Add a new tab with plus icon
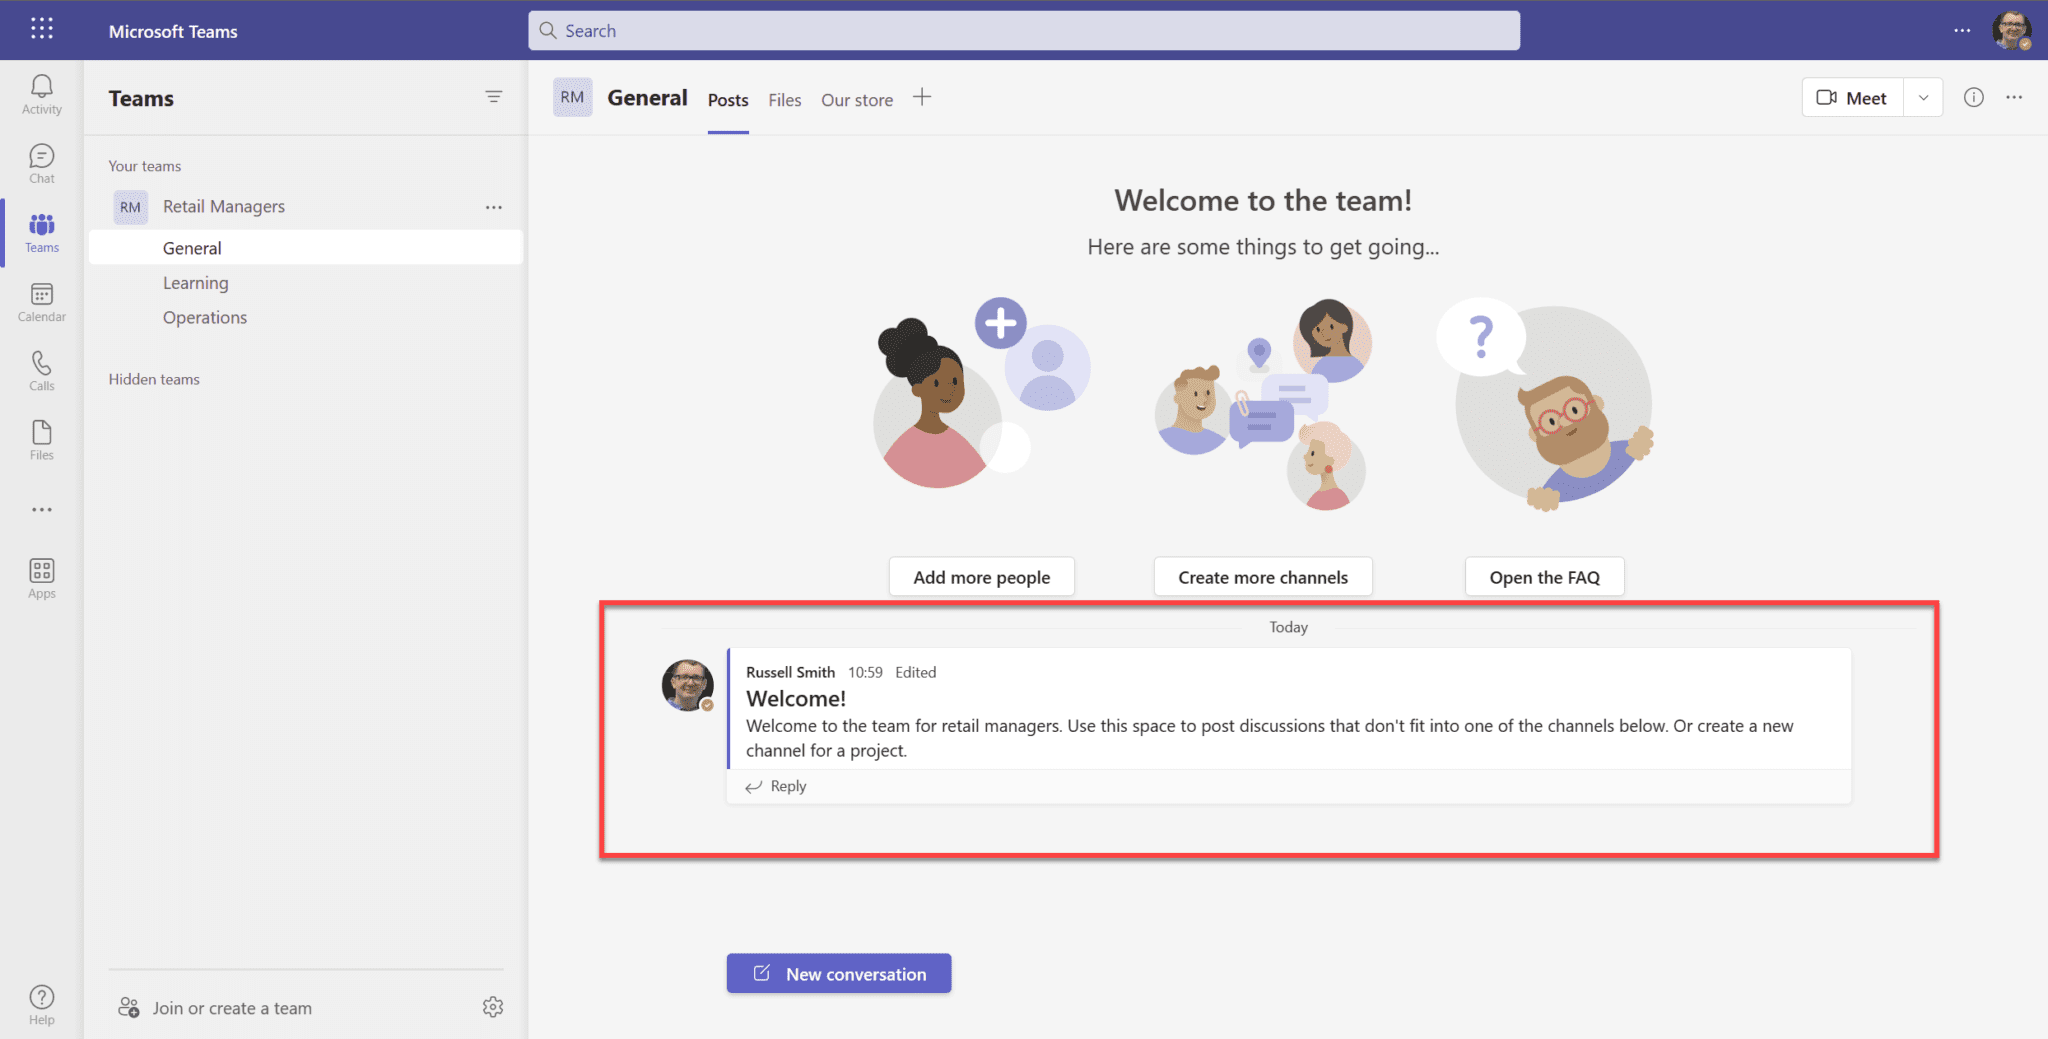The height and width of the screenshot is (1039, 2048). point(922,97)
